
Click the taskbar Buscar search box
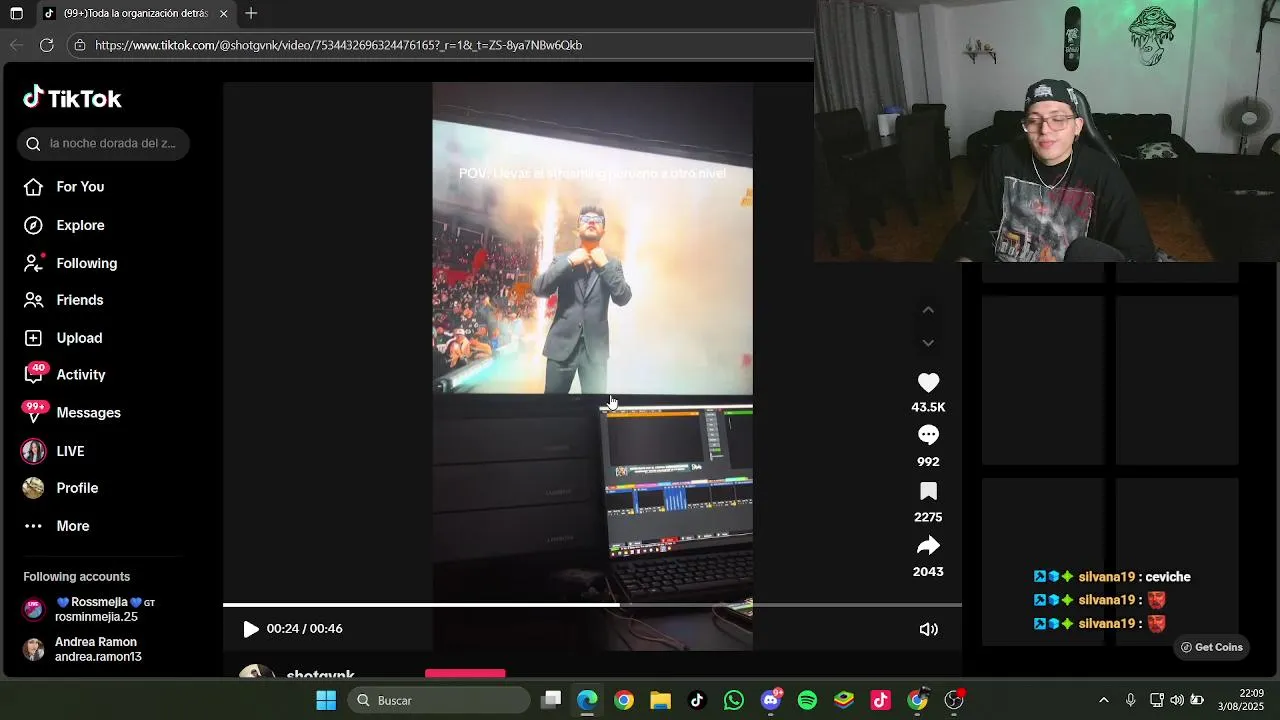tap(439, 700)
